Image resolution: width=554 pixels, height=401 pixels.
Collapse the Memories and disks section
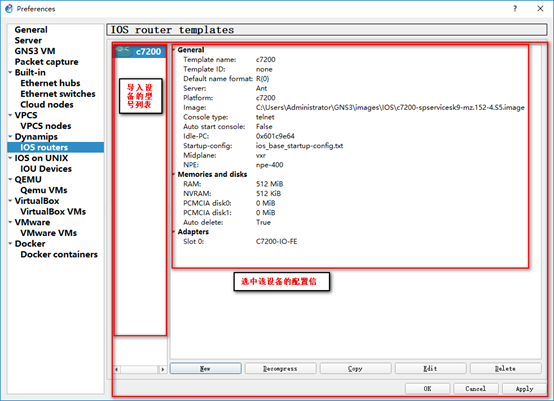(174, 174)
